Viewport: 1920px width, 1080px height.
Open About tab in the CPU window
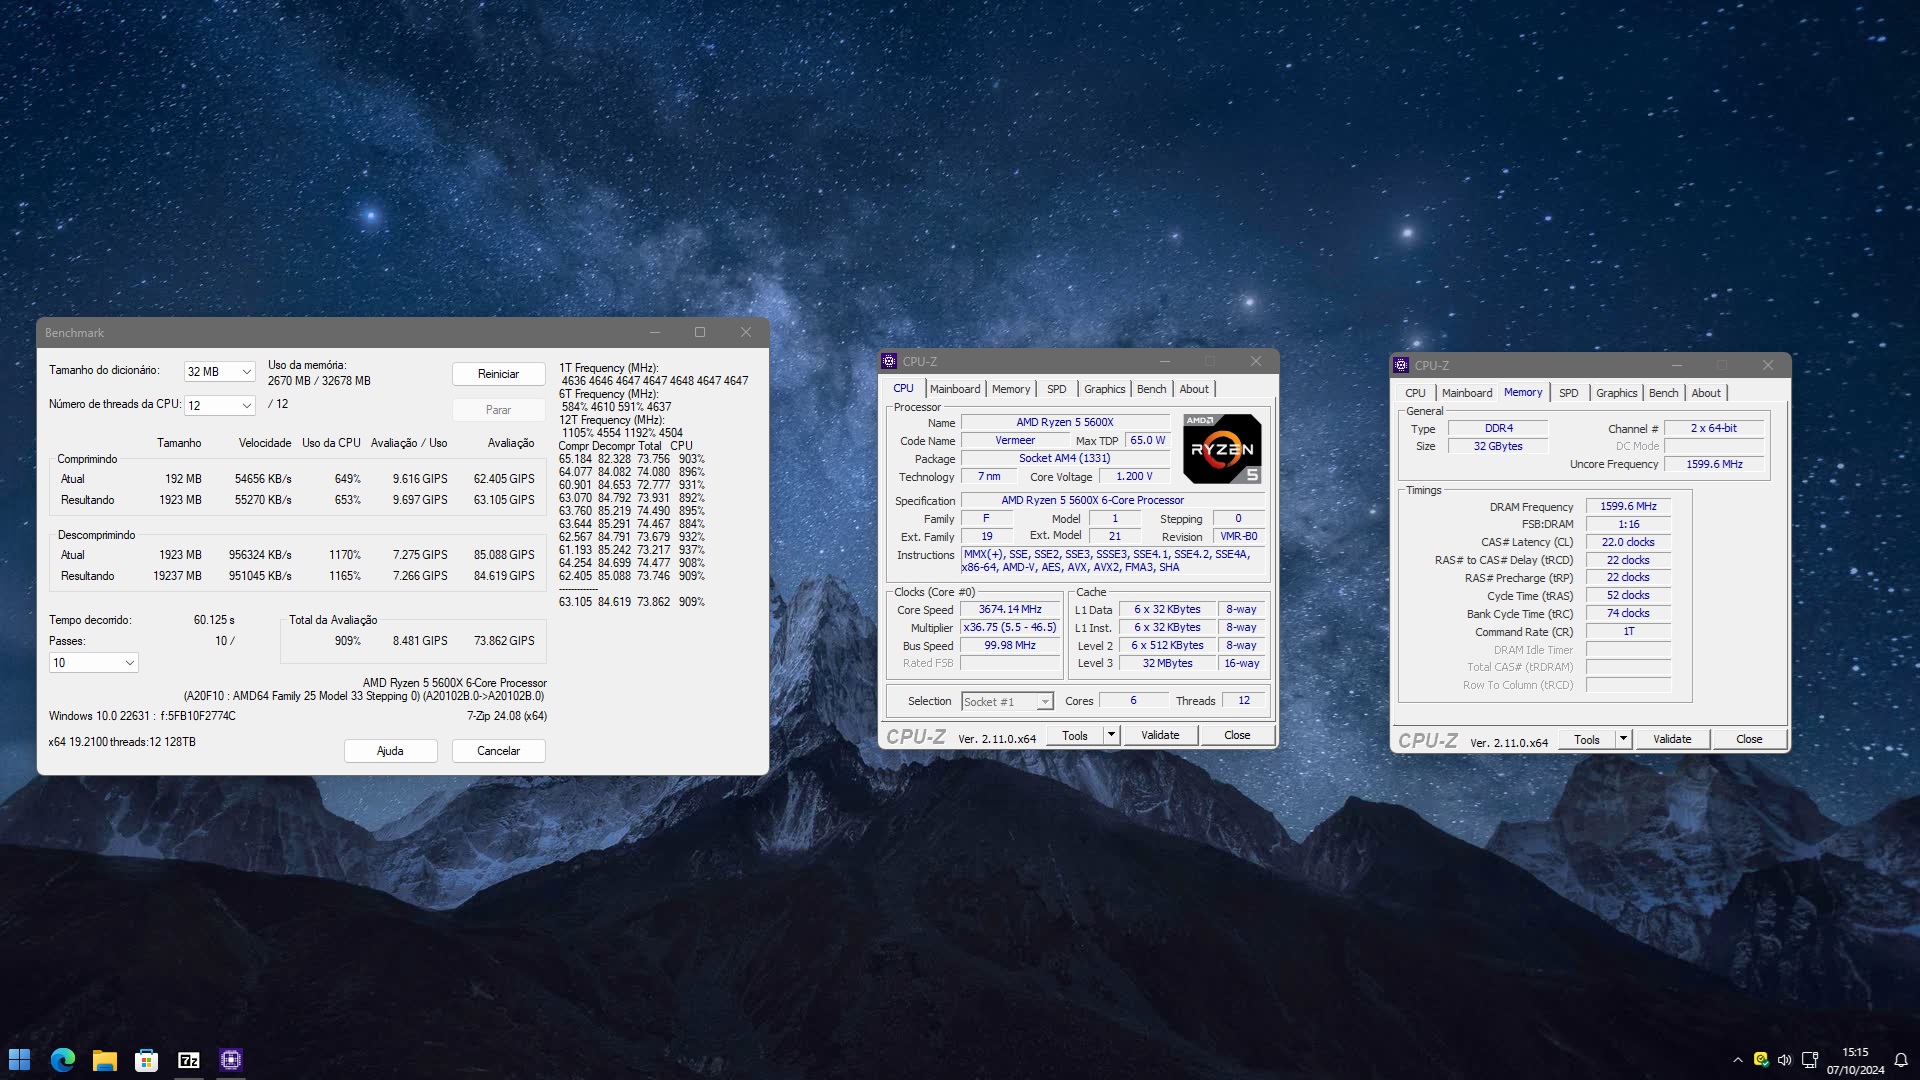1194,389
